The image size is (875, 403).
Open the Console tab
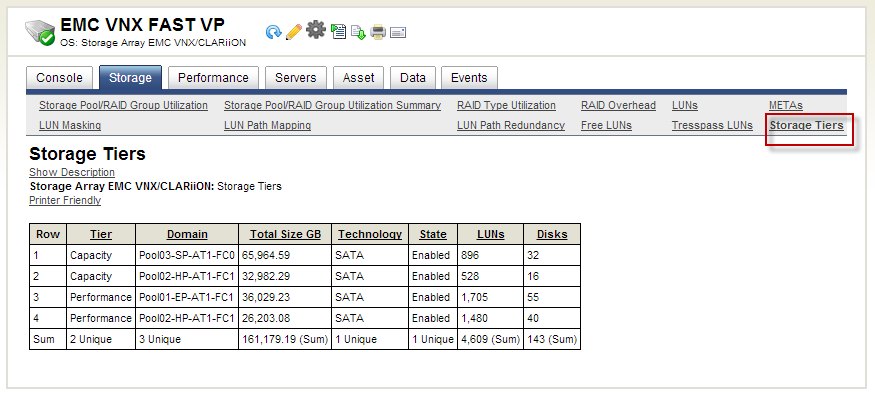[59, 78]
